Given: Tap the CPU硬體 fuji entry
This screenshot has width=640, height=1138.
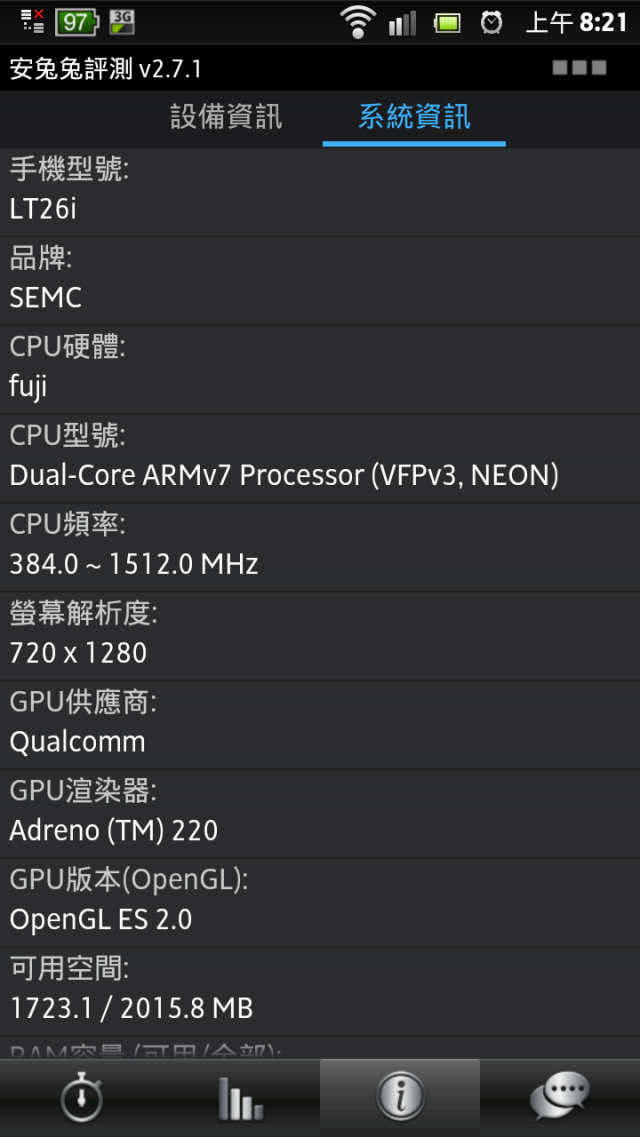Looking at the screenshot, I should pyautogui.click(x=320, y=369).
